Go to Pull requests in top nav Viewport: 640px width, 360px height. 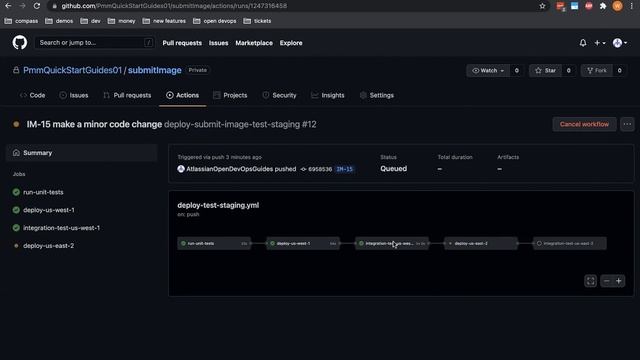[182, 43]
